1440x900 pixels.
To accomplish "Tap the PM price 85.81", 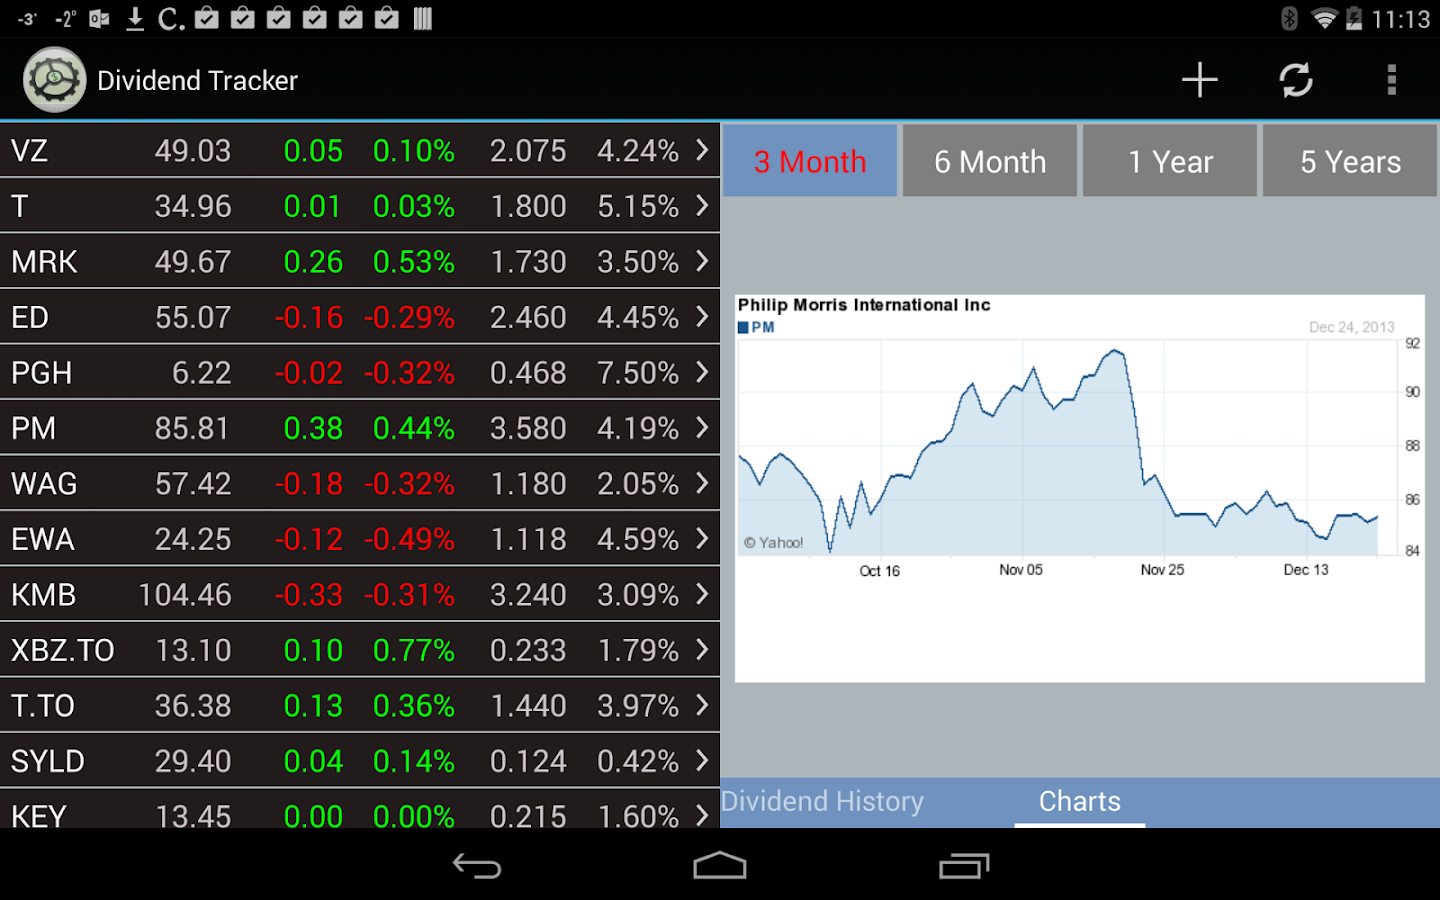I will coord(193,428).
